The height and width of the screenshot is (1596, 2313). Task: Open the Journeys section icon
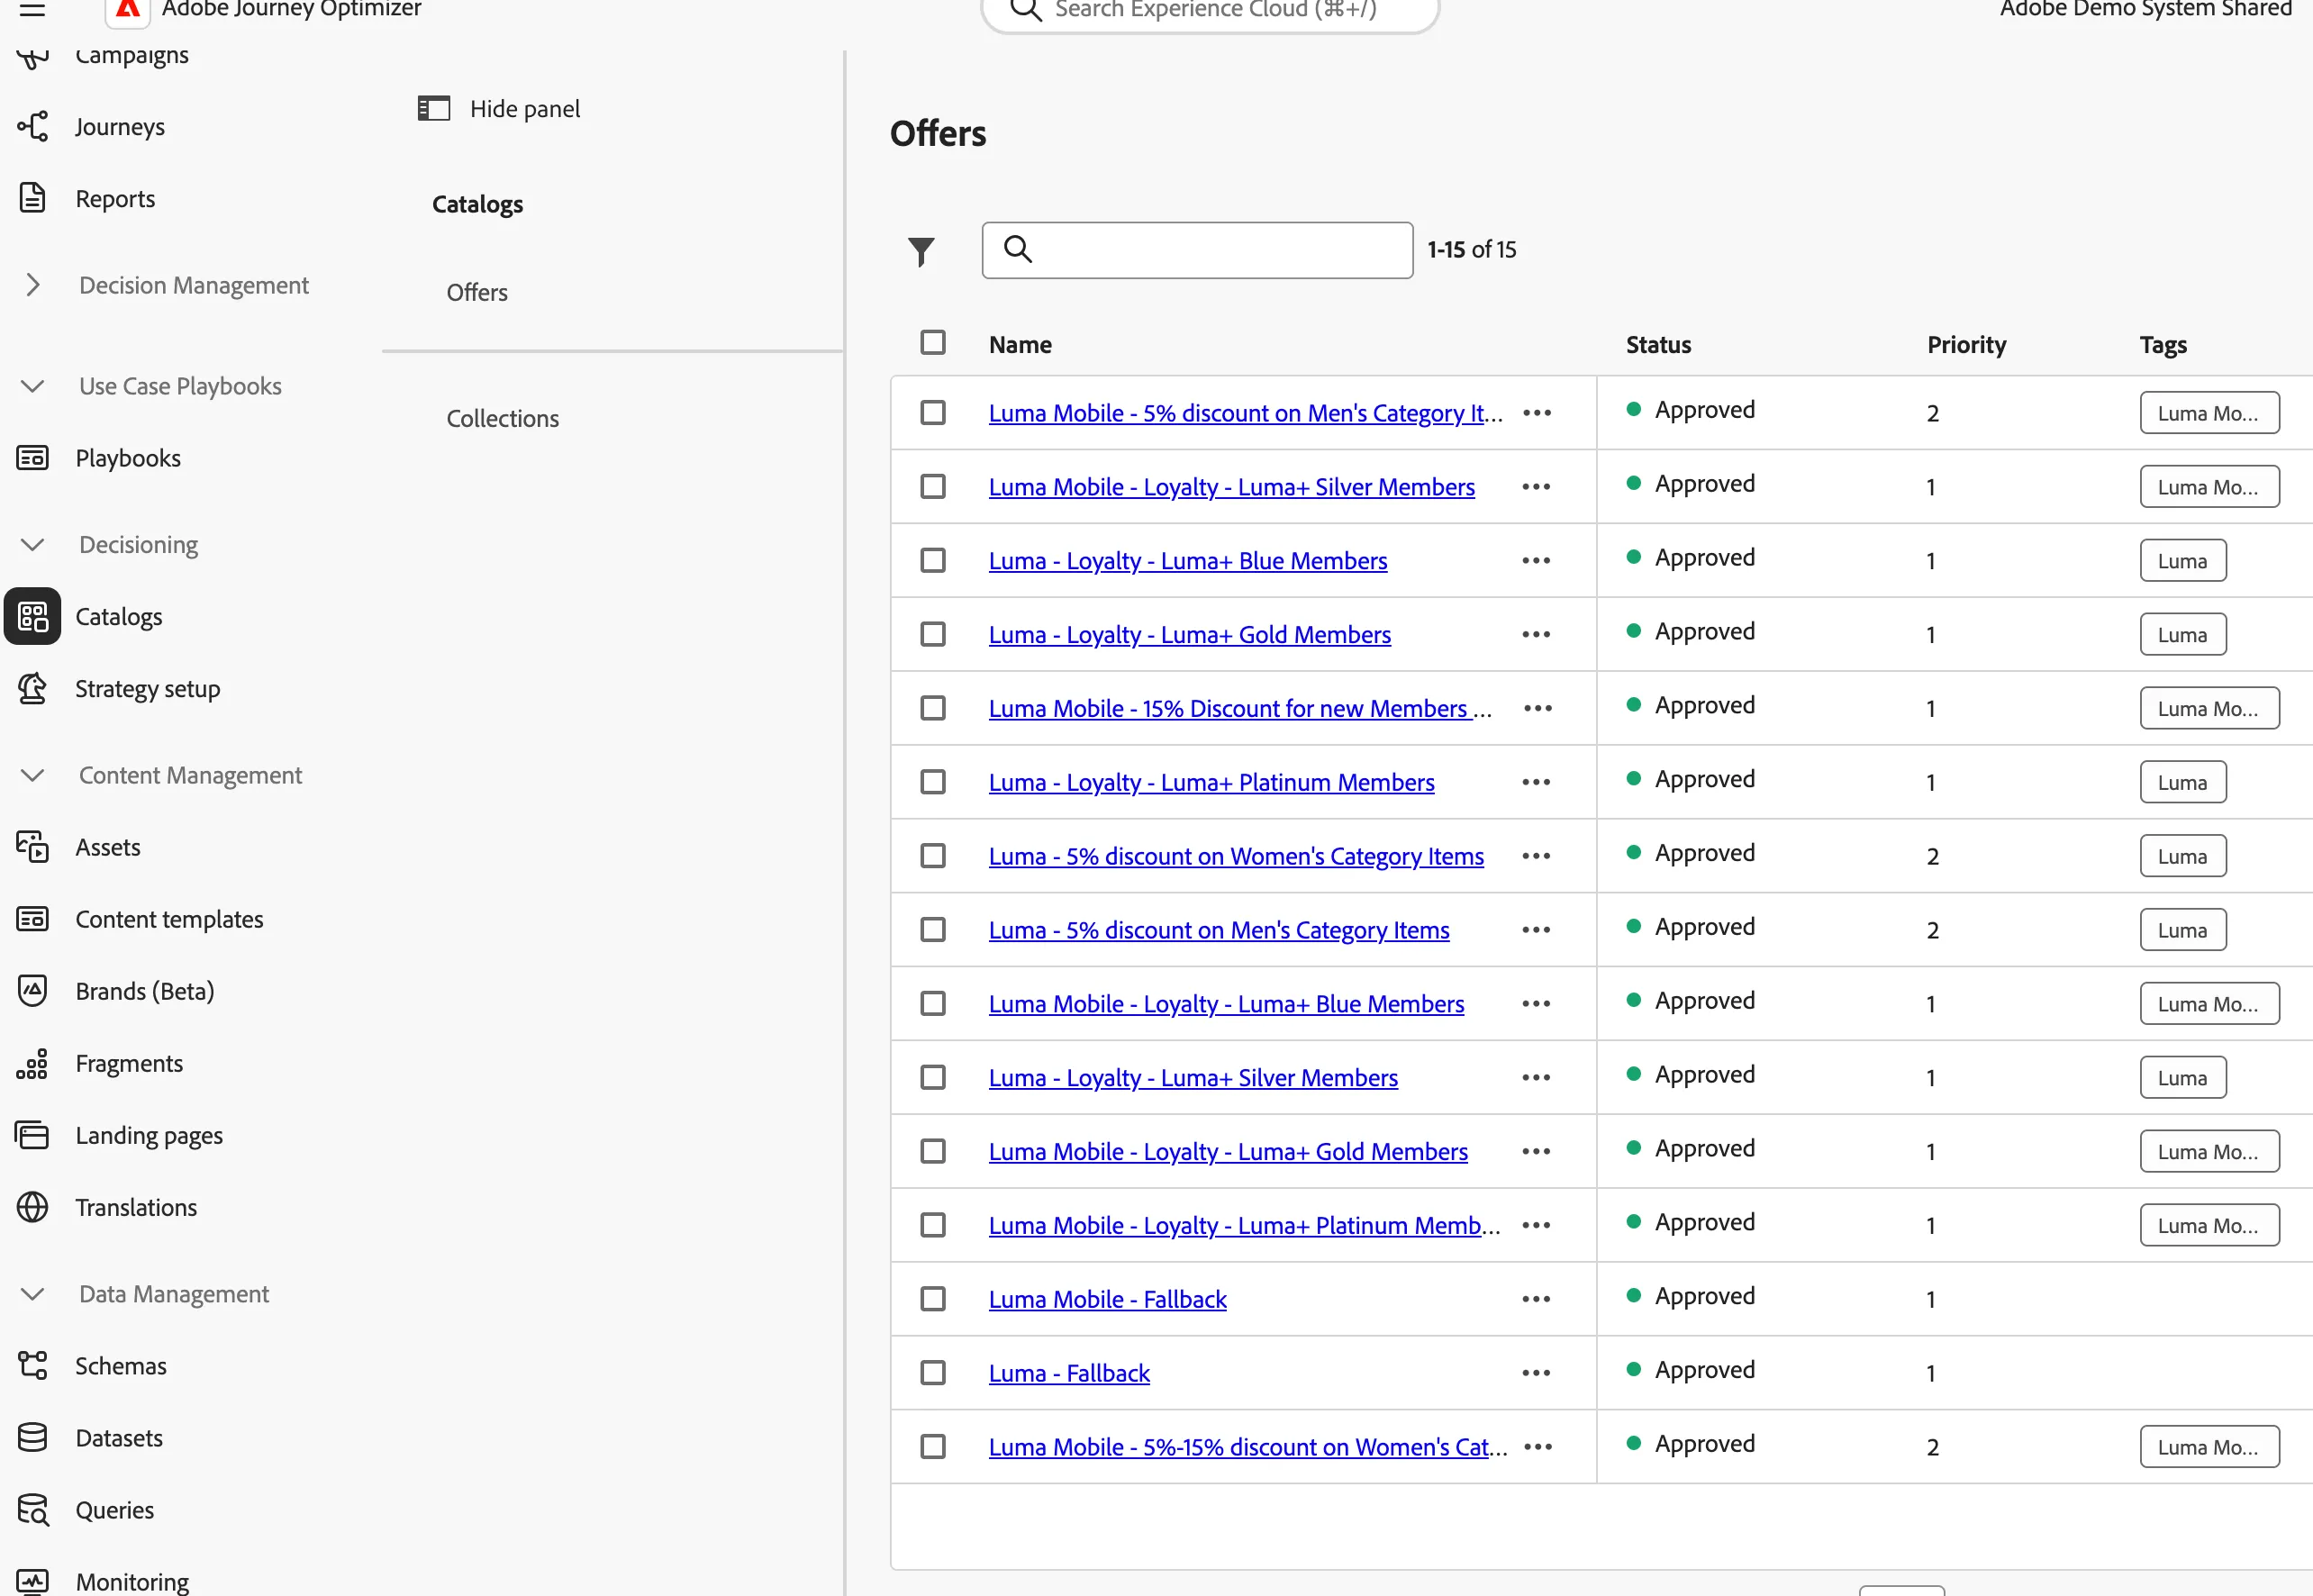(32, 127)
